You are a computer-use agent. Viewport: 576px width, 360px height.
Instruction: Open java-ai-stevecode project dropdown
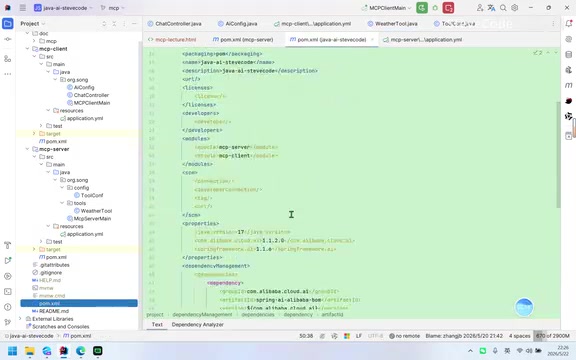pos(63,8)
